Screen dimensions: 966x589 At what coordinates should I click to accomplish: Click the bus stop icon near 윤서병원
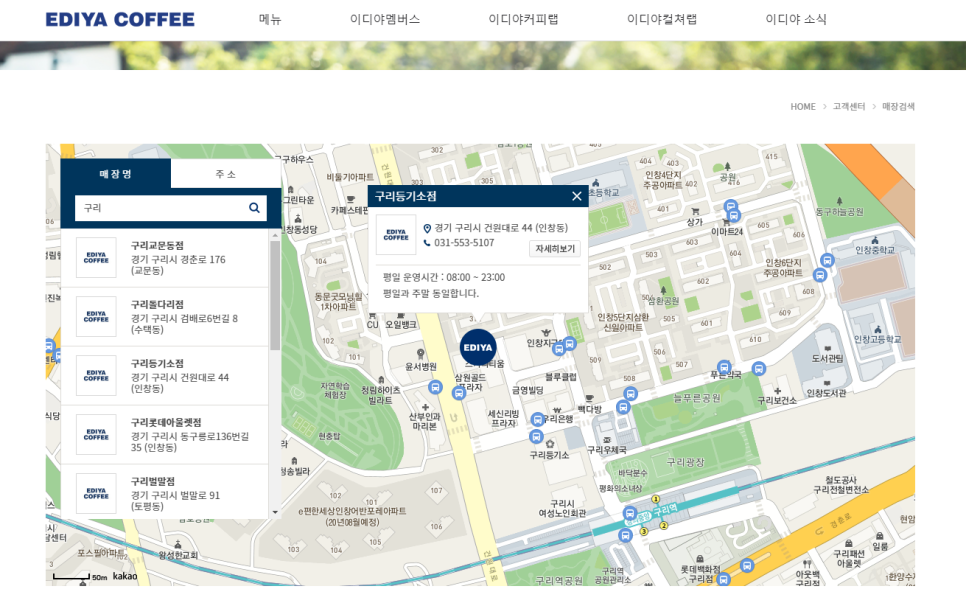(x=435, y=387)
